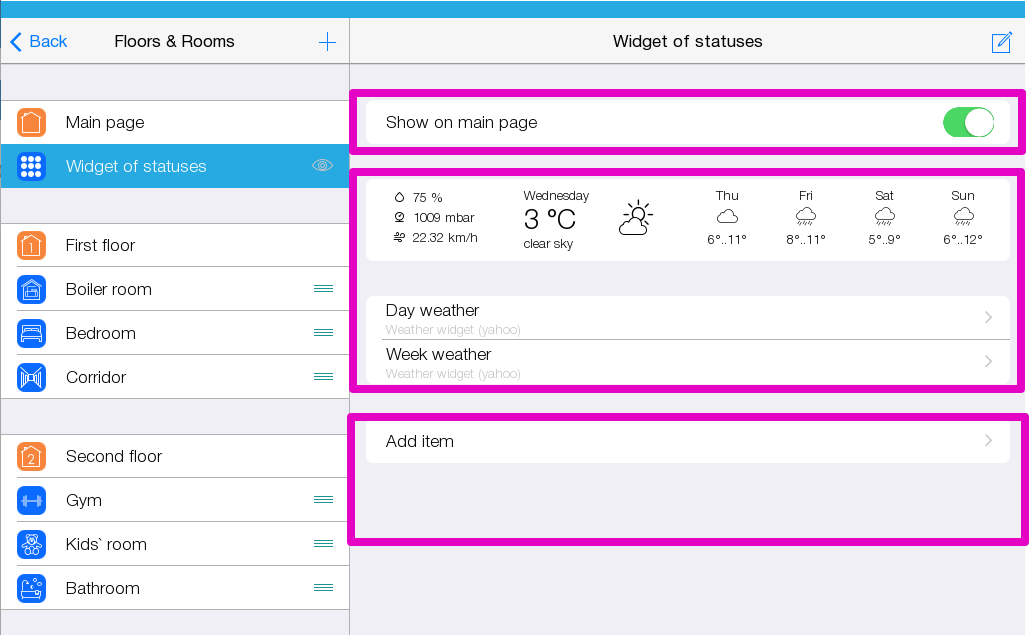The width and height of the screenshot is (1034, 635).
Task: Click the Boiler room icon
Action: click(32, 289)
